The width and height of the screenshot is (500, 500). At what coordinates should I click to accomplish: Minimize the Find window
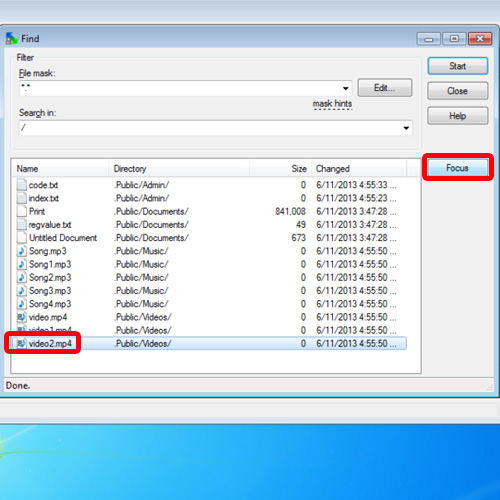pyautogui.click(x=429, y=39)
